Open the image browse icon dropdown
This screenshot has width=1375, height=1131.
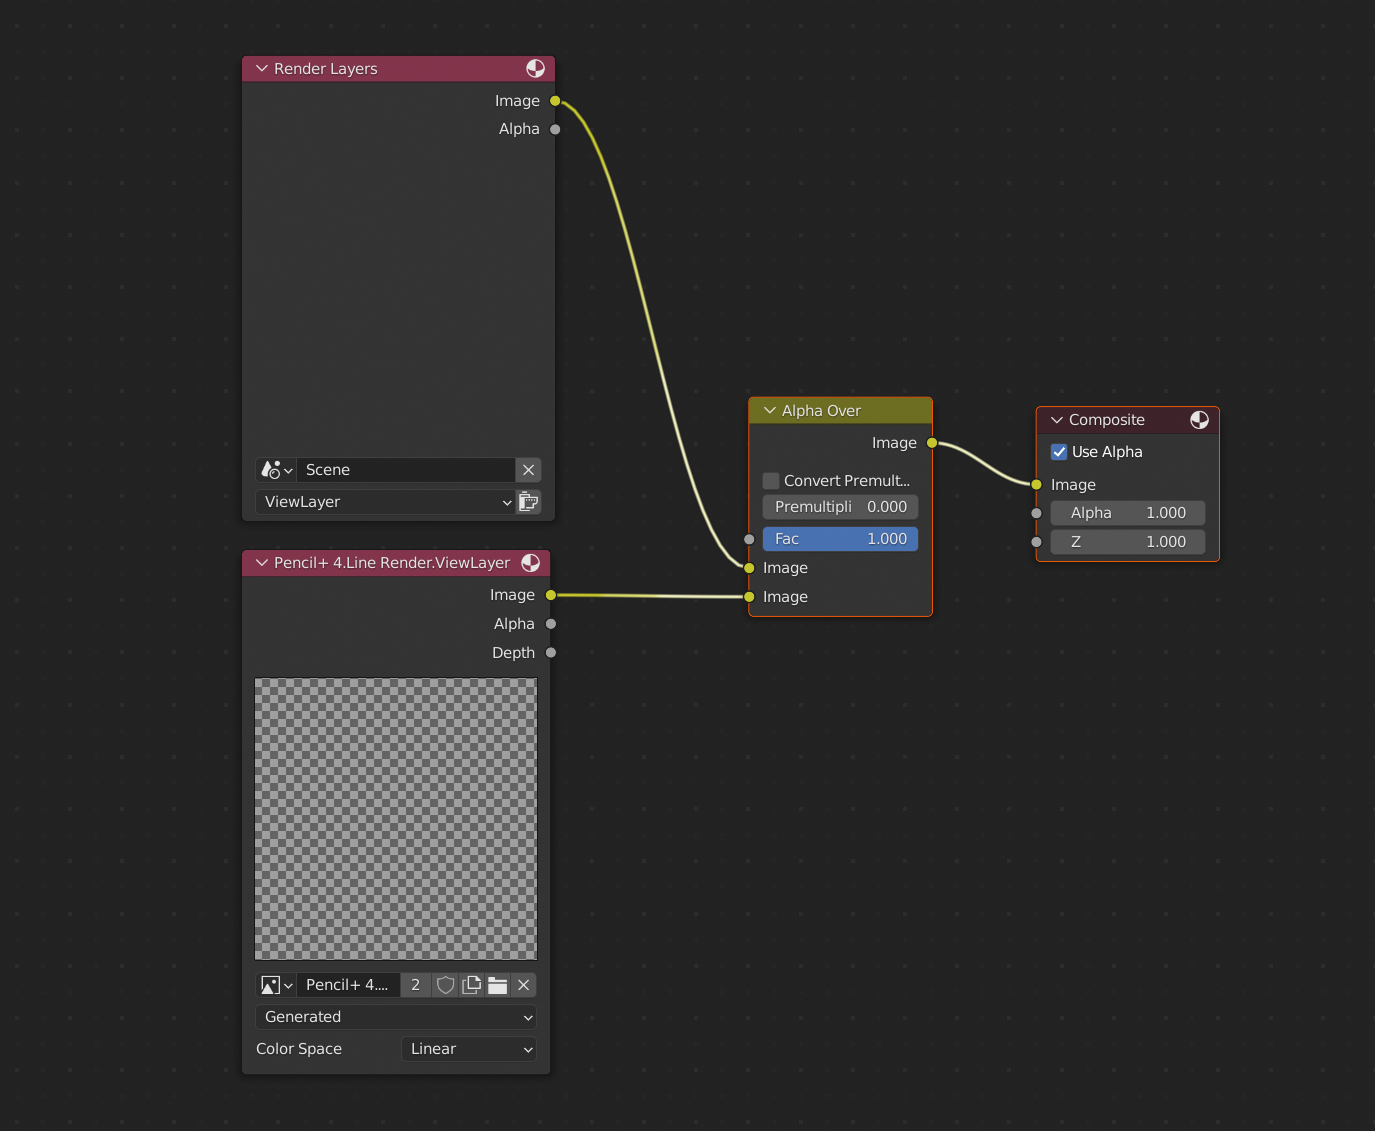[276, 985]
